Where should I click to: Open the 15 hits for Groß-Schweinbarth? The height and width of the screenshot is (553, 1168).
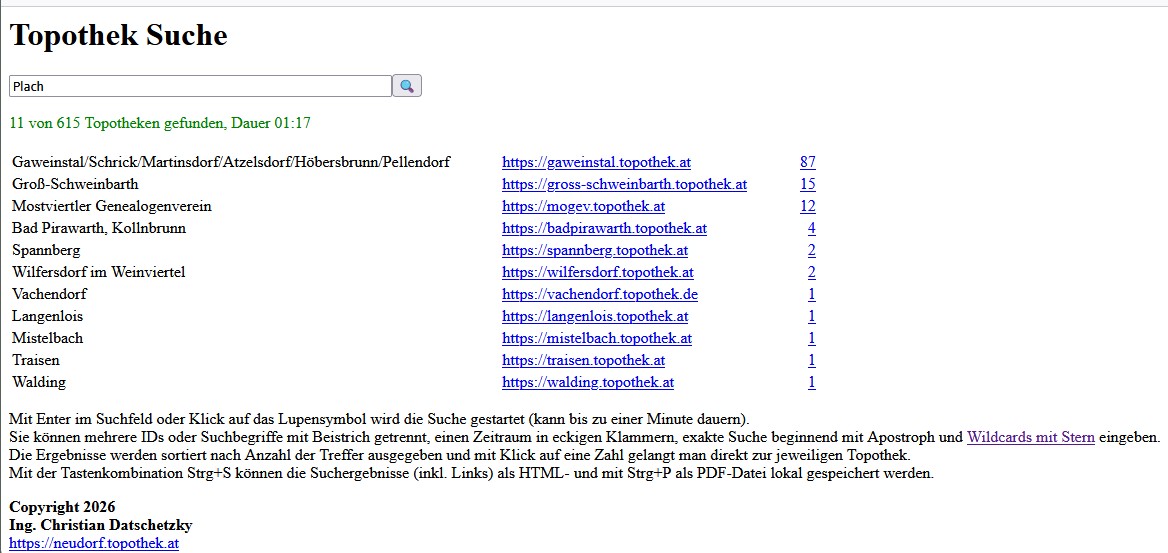tap(808, 184)
